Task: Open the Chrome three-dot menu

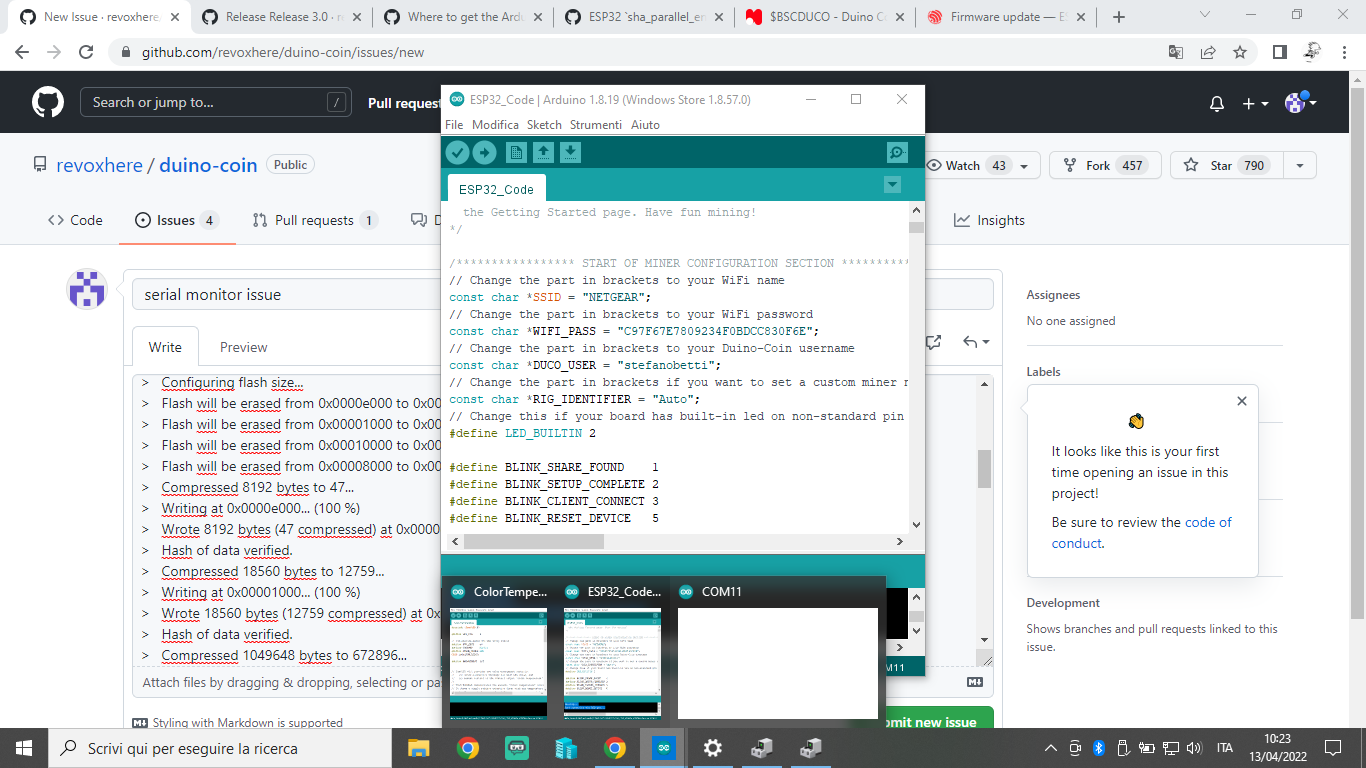Action: (x=1345, y=52)
